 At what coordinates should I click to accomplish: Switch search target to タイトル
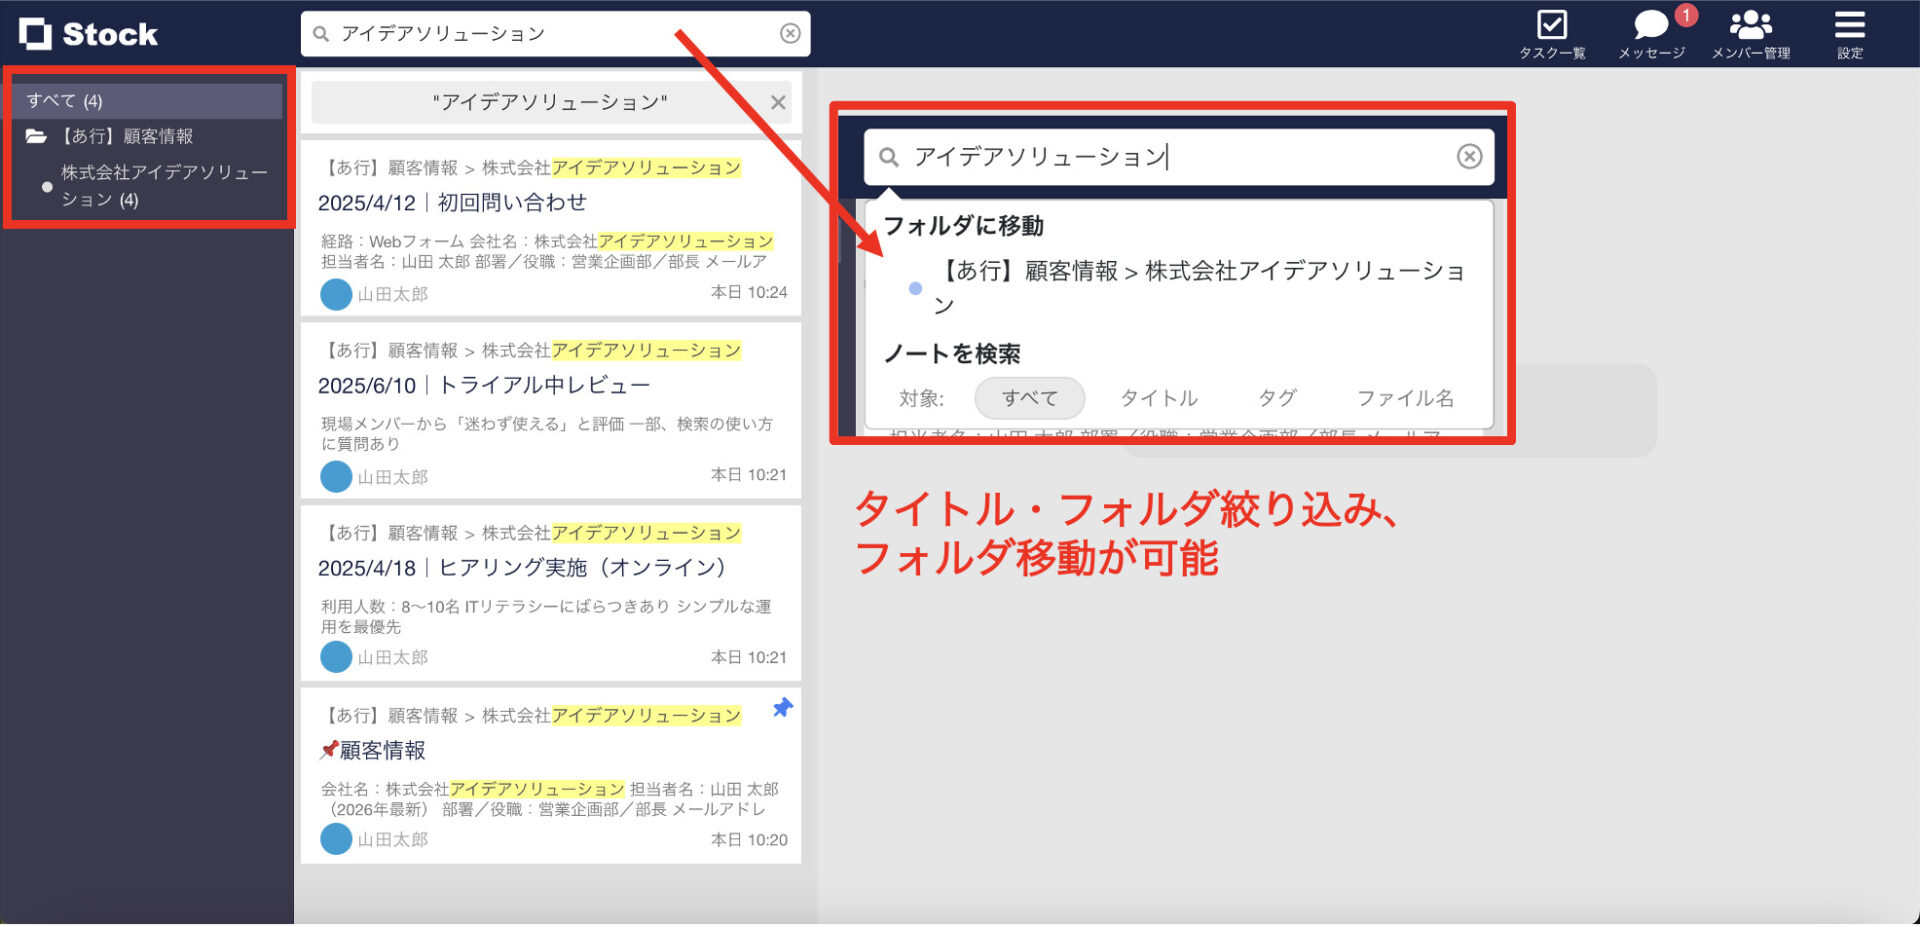click(1158, 398)
